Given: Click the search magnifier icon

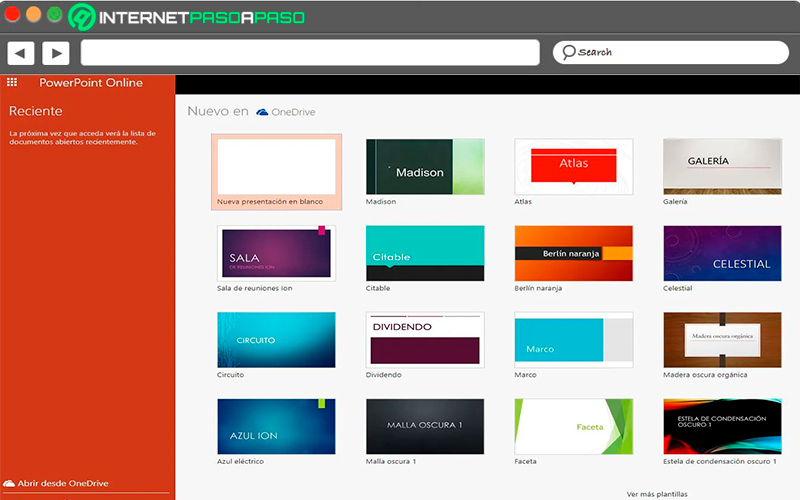Looking at the screenshot, I should 568,52.
